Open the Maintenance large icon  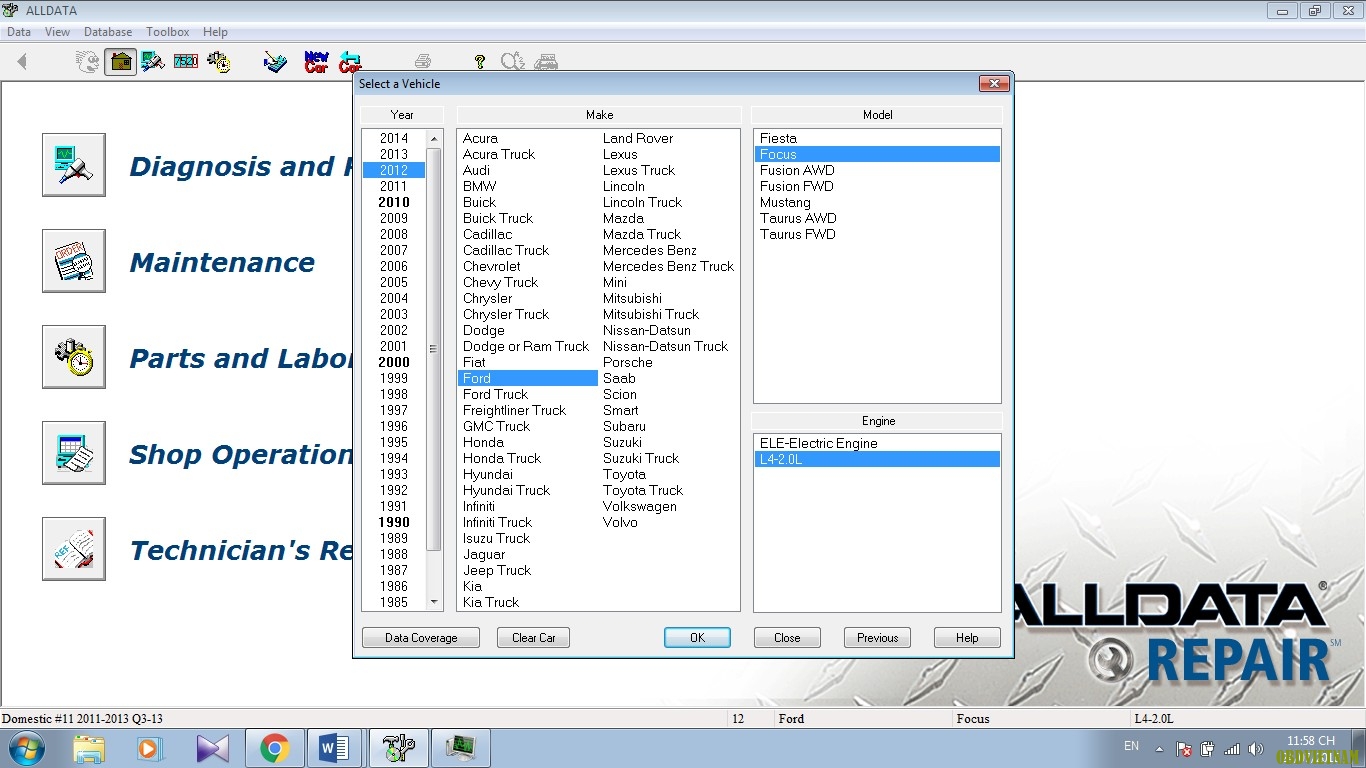coord(74,261)
